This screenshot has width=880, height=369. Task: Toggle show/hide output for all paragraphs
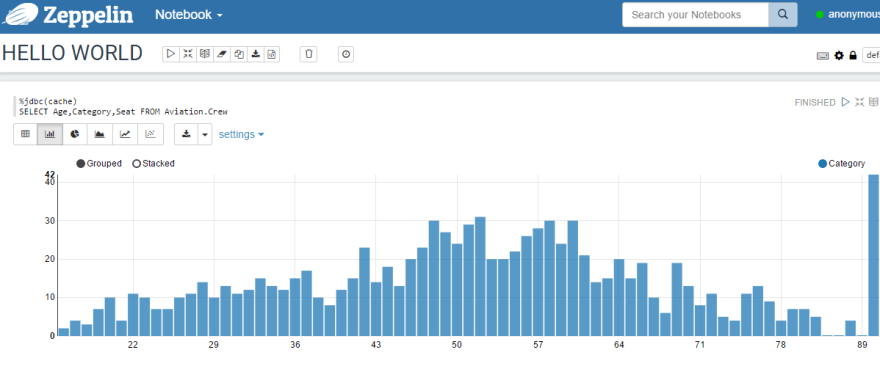pyautogui.click(x=205, y=54)
